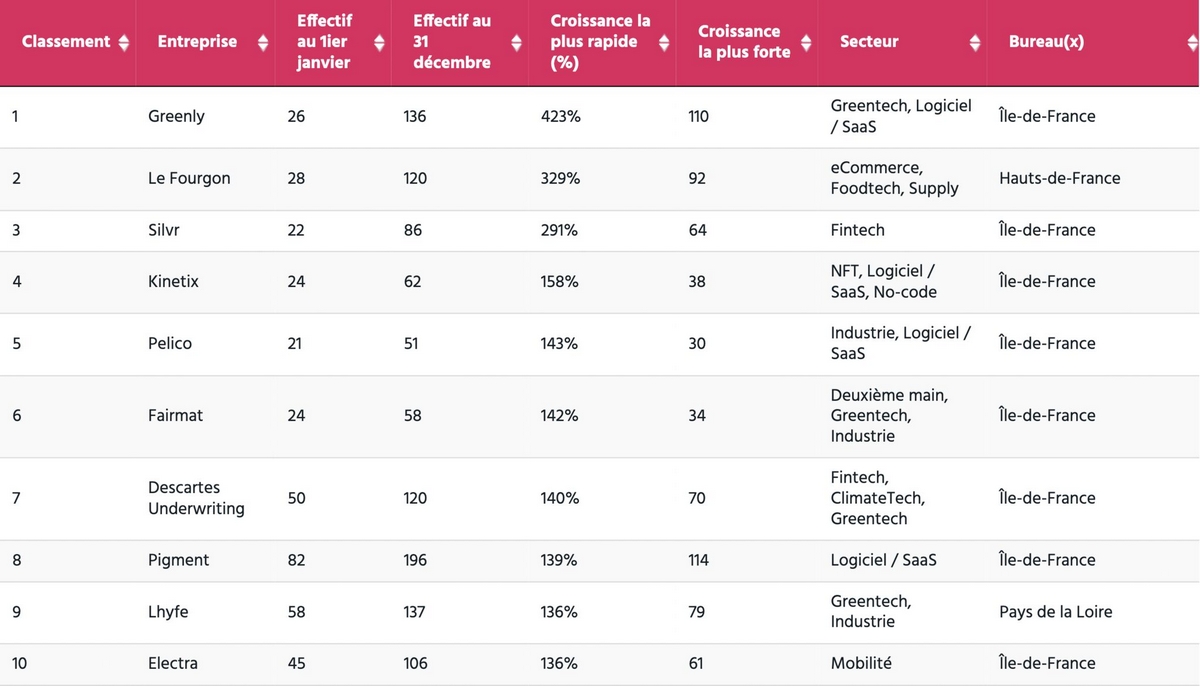The width and height of the screenshot is (1200, 686).
Task: Click the Entreprise column sort icon
Action: 263,42
